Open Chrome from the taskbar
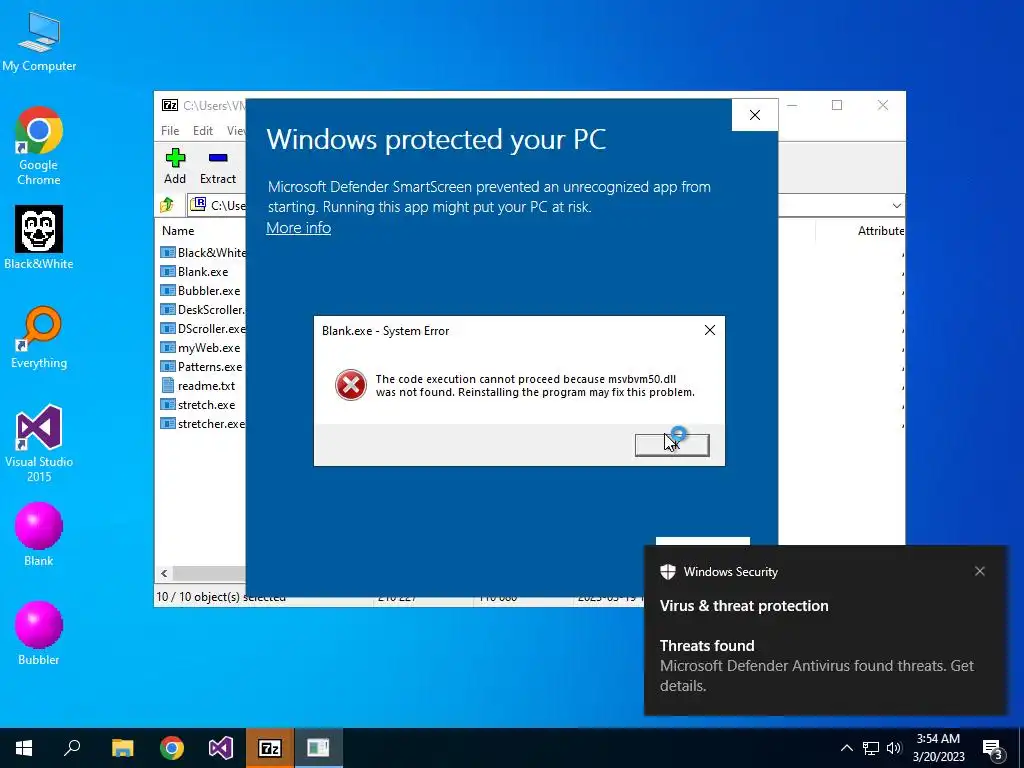 (x=172, y=748)
